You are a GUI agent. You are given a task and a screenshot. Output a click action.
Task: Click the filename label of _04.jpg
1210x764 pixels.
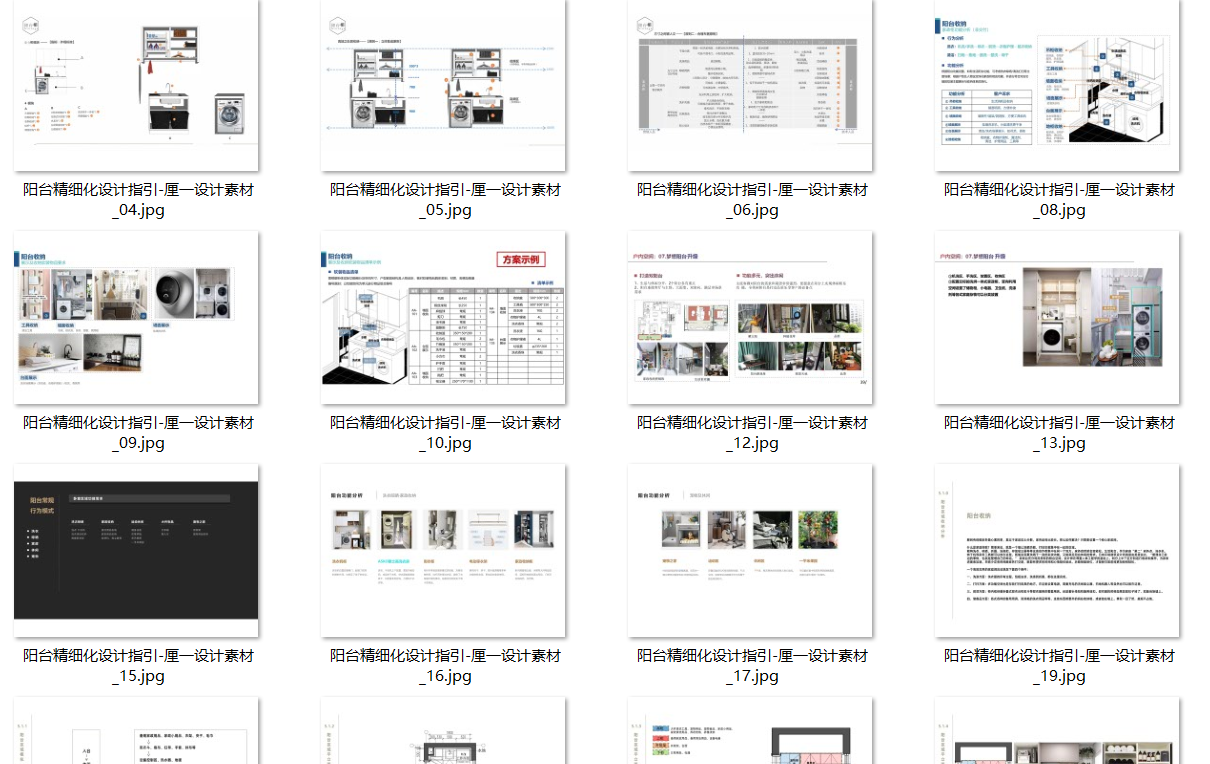point(135,199)
